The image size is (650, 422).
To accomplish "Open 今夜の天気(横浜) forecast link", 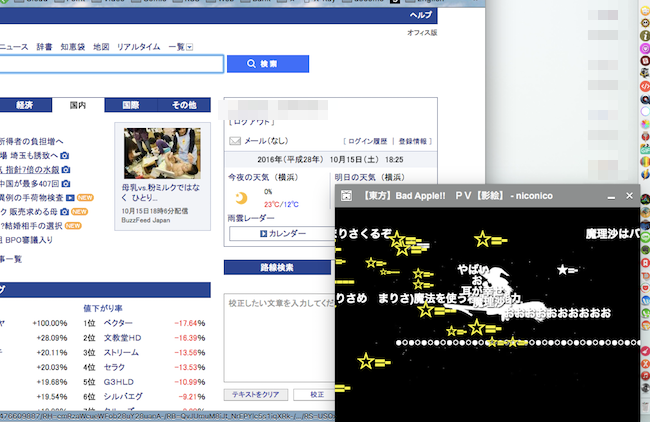I will click(x=263, y=177).
